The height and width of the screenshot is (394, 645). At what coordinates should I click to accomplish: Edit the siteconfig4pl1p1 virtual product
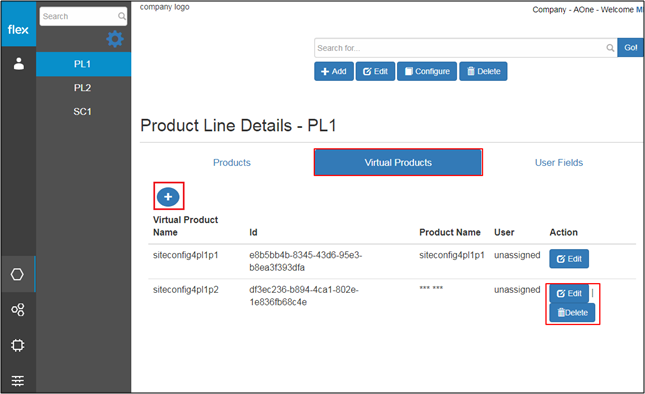569,259
